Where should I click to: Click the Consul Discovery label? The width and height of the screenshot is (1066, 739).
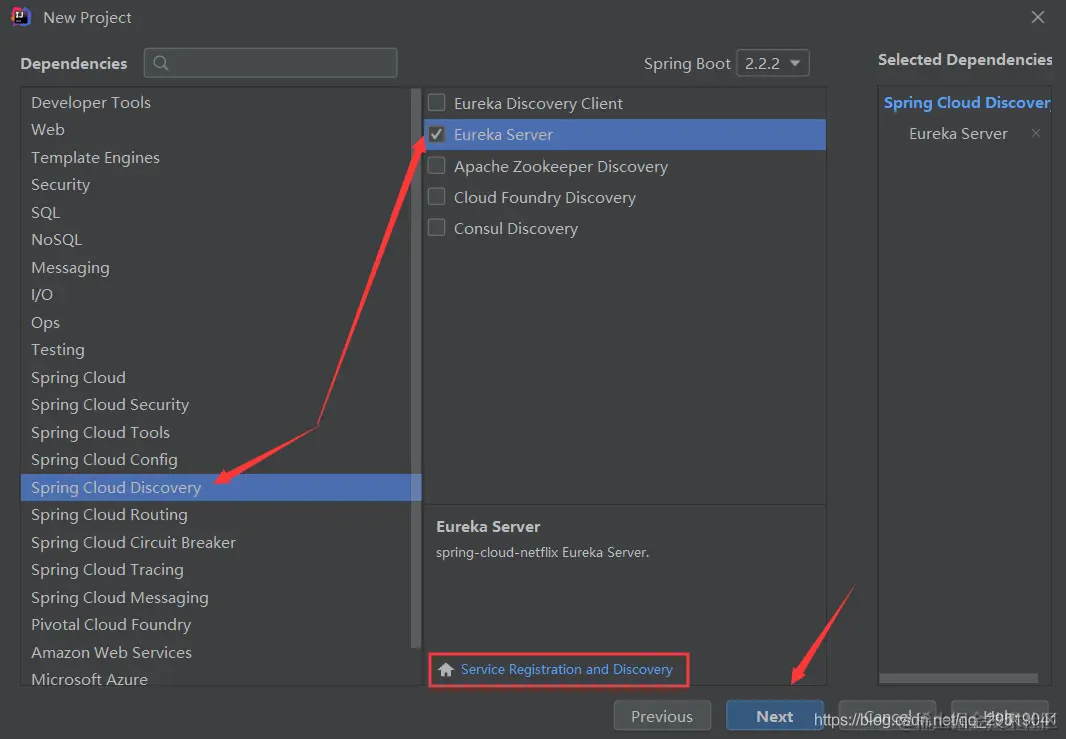click(516, 228)
